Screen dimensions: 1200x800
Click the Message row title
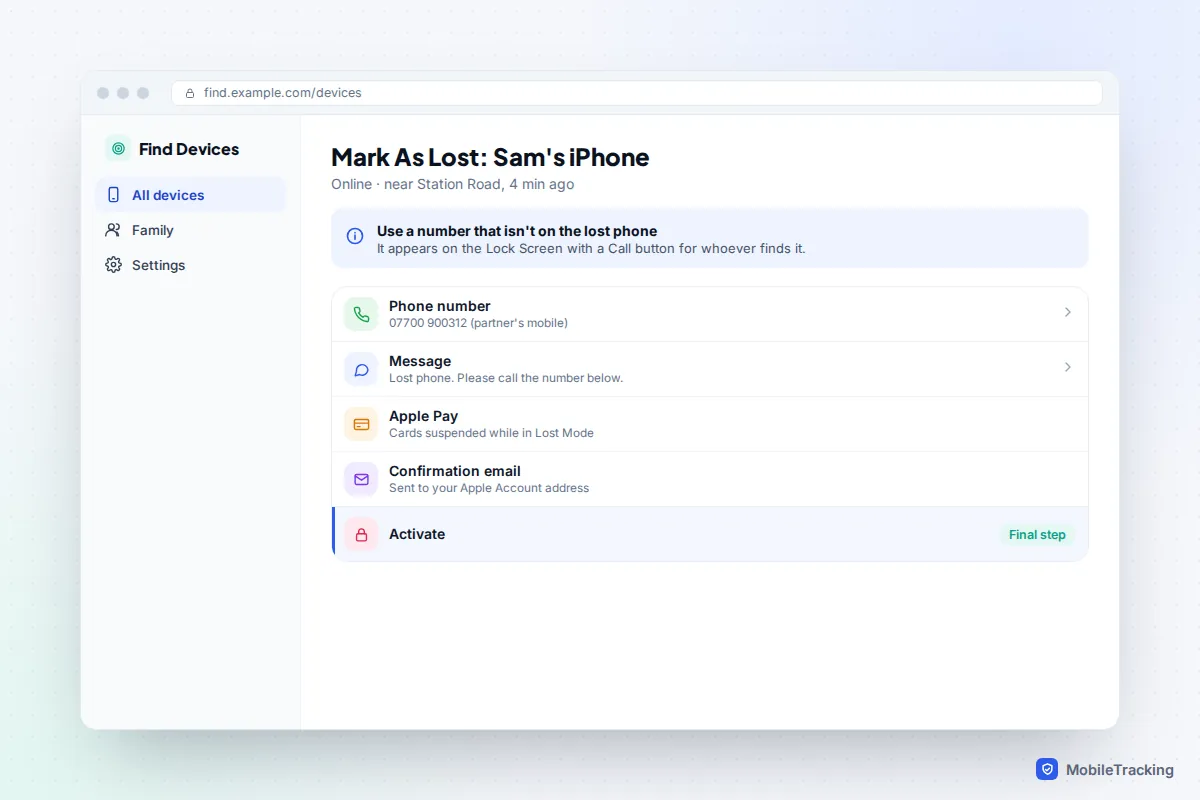point(420,361)
